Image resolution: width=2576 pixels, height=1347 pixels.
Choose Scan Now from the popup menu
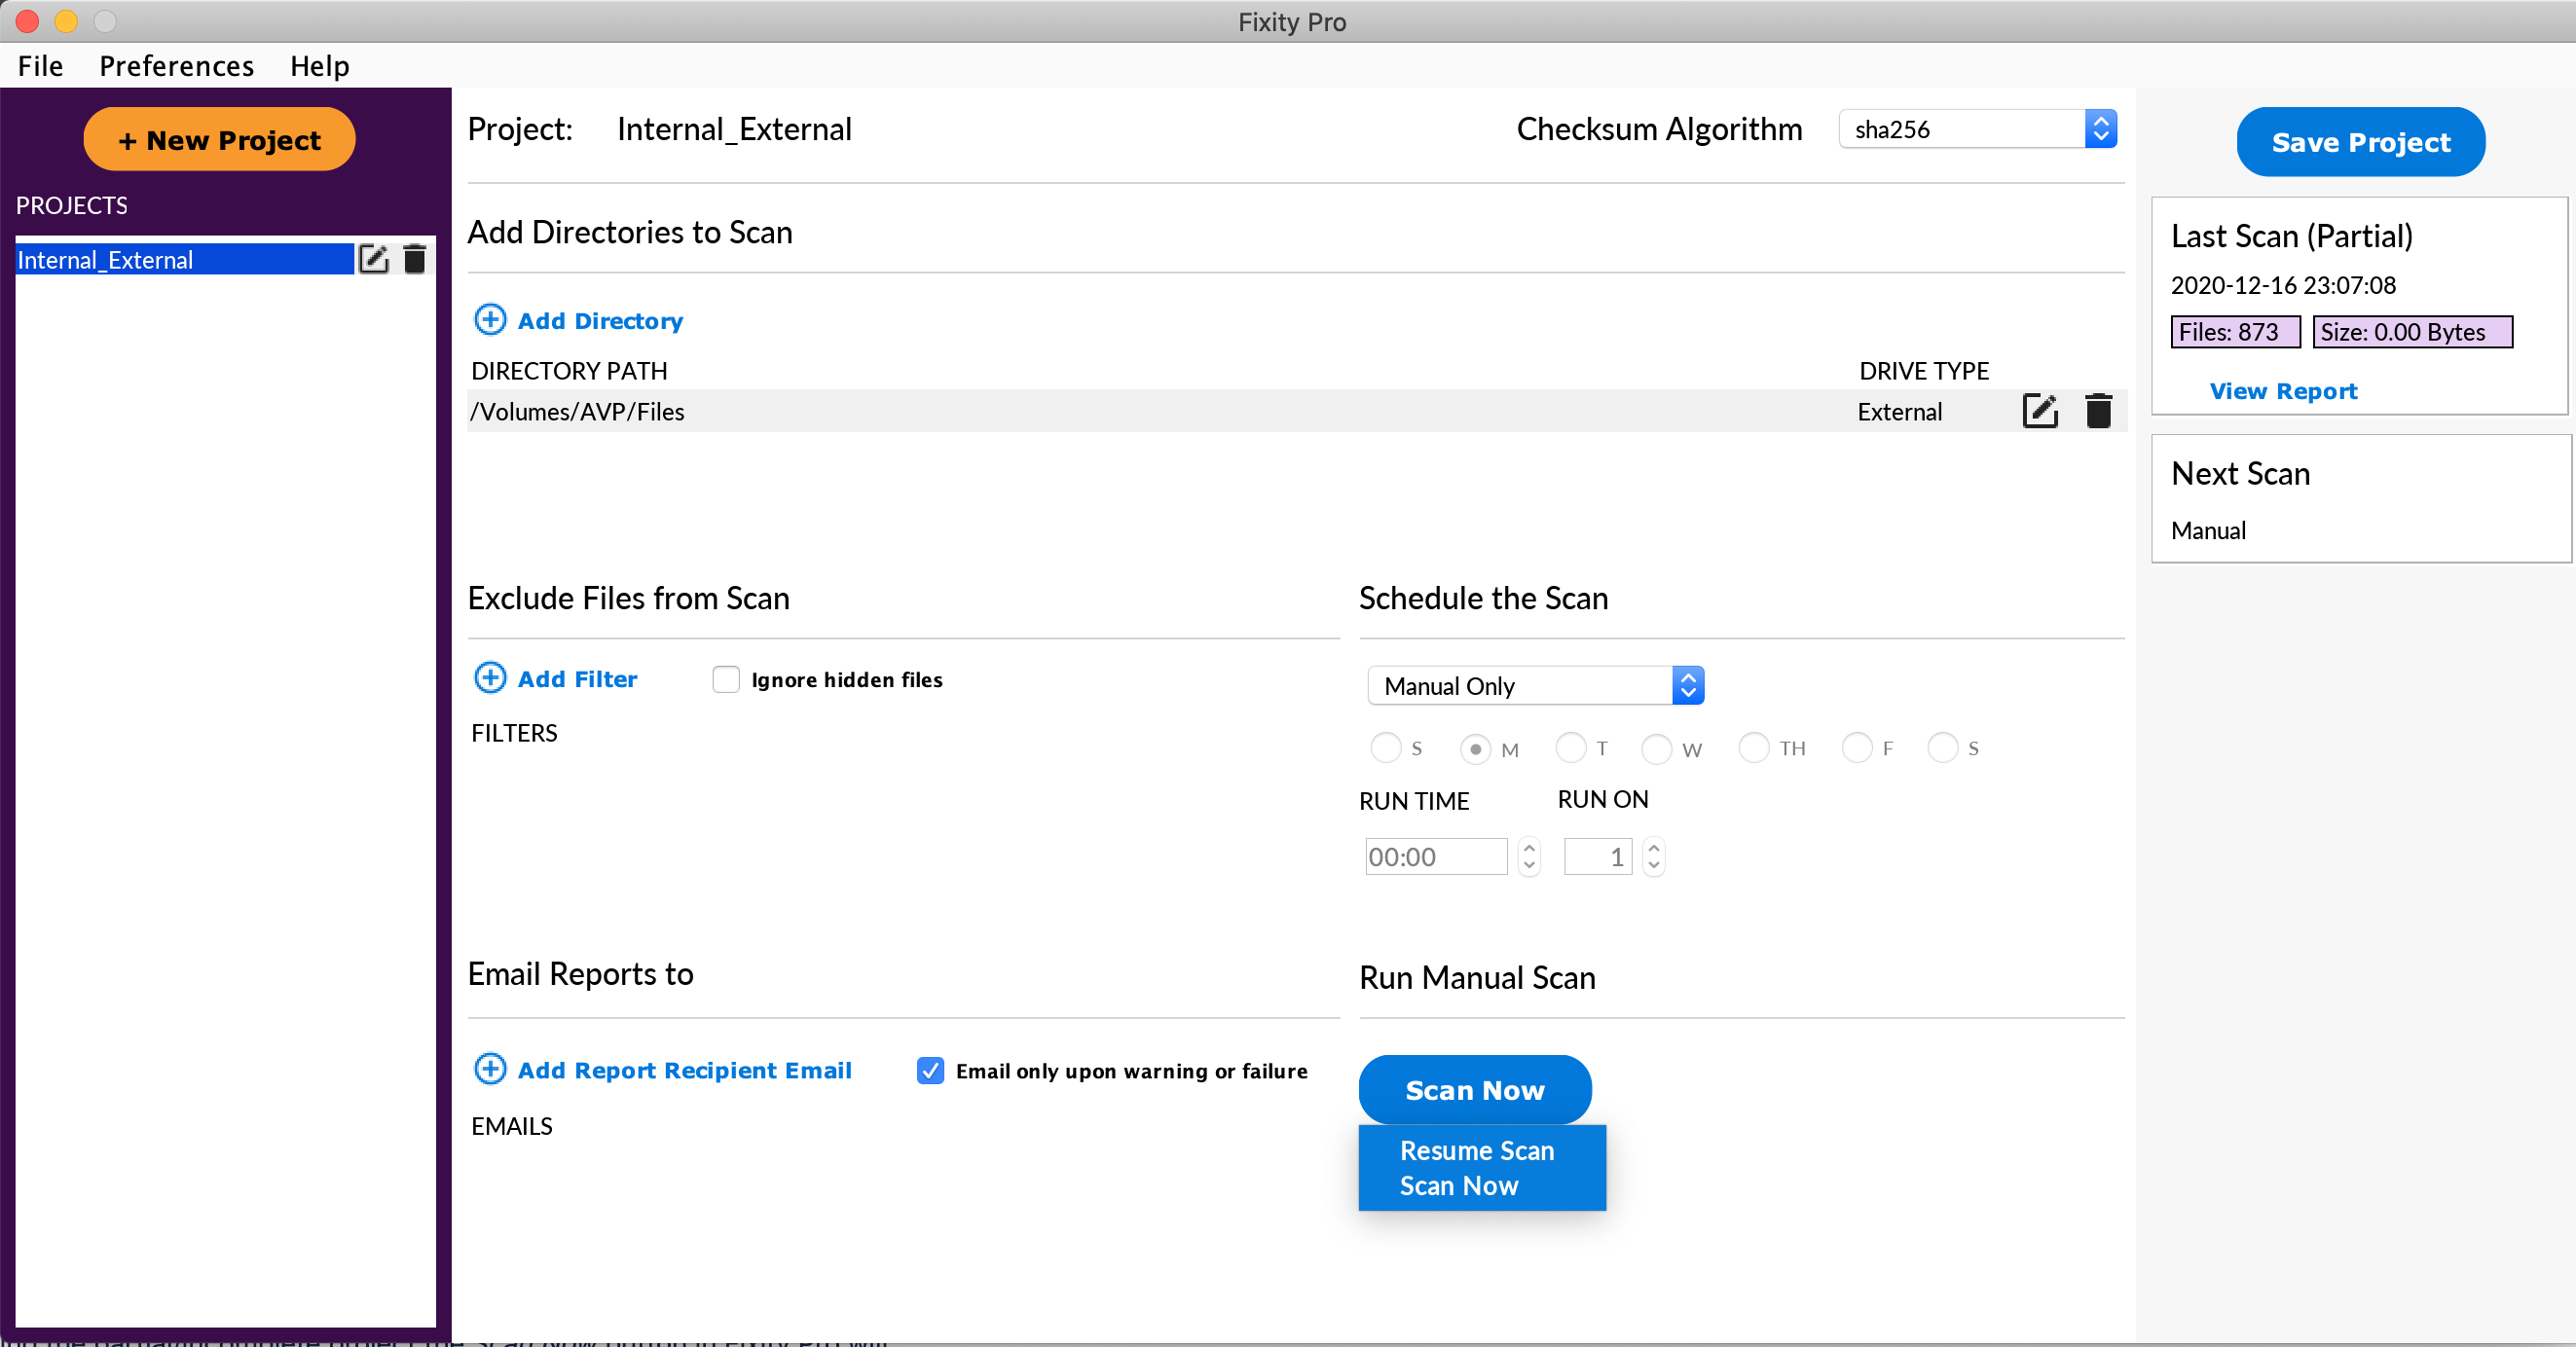[1459, 1186]
